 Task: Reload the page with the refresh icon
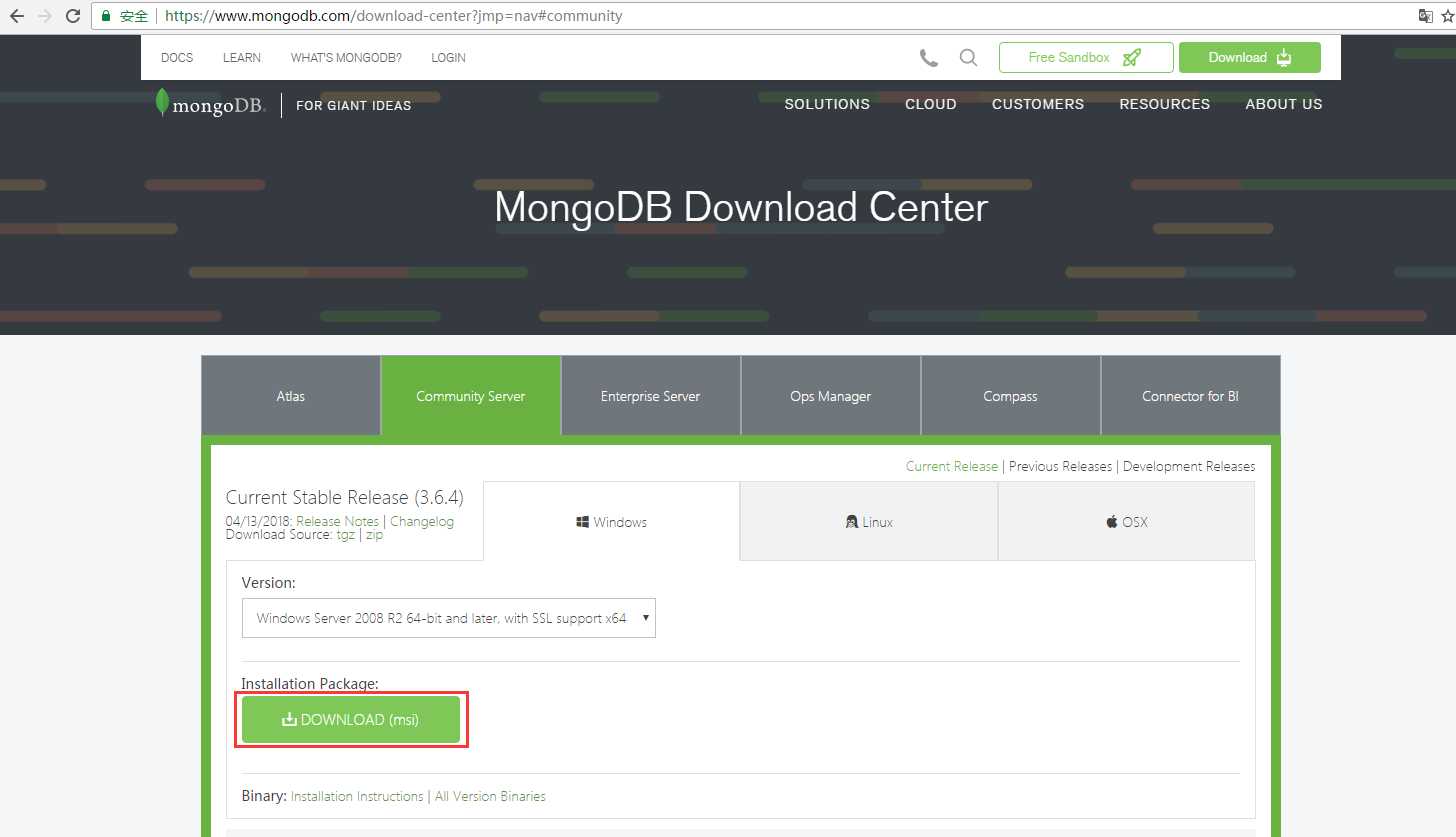click(72, 16)
